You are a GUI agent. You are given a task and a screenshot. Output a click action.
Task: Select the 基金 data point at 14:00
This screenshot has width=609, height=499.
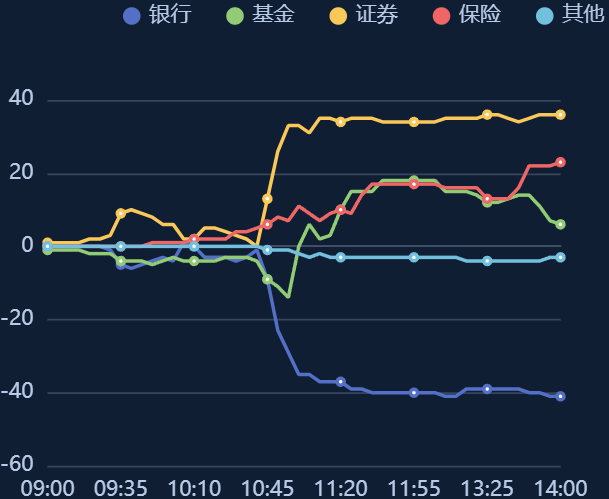[x=560, y=224]
